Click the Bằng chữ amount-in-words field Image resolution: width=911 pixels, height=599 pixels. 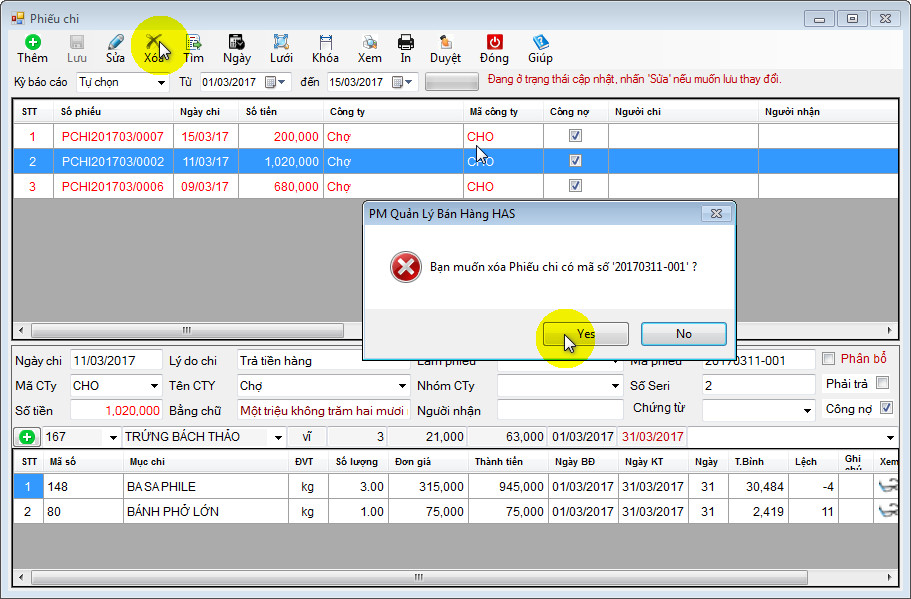pos(323,411)
